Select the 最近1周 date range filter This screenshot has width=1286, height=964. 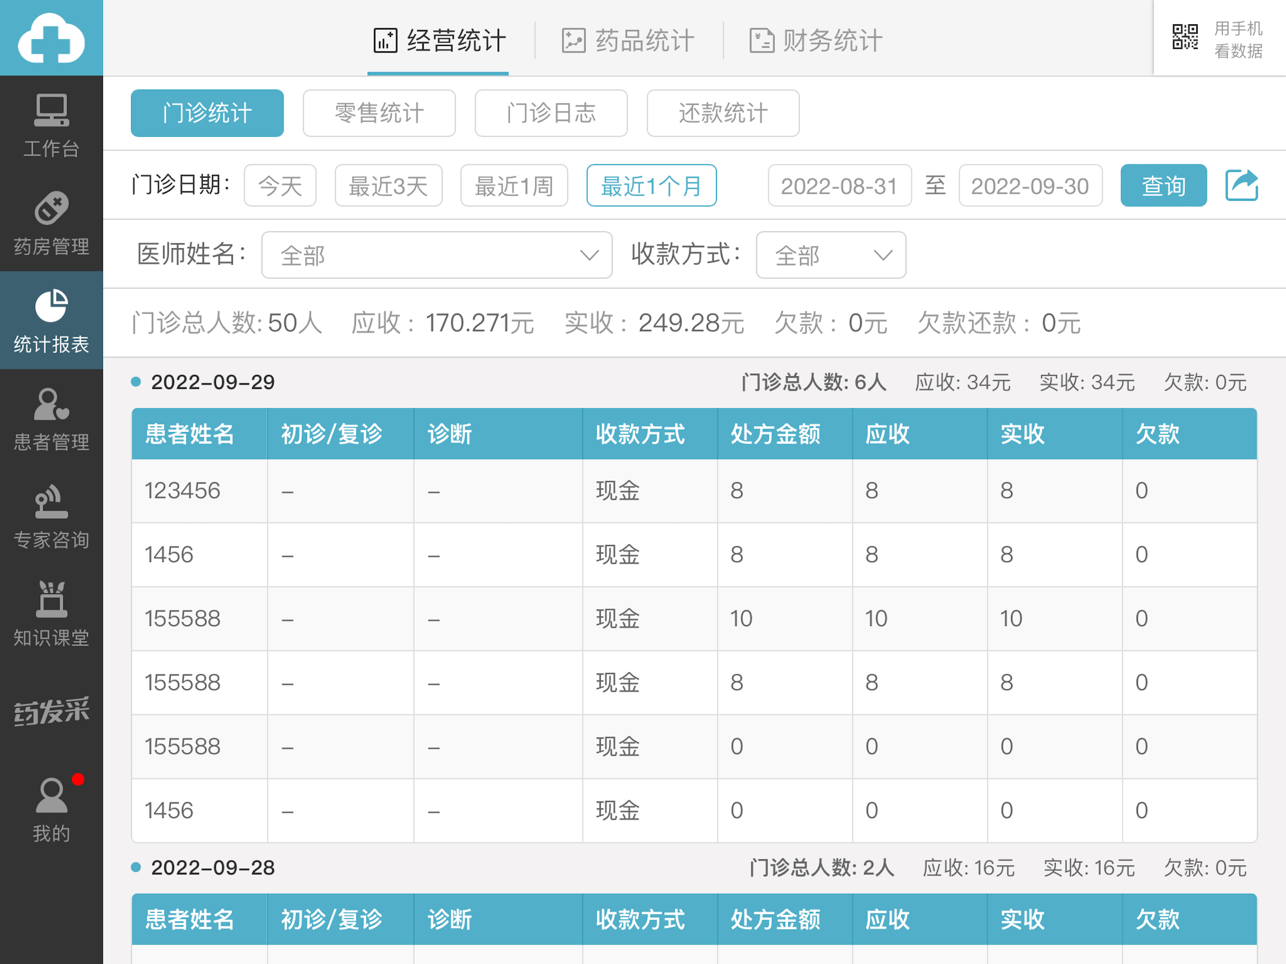point(514,186)
